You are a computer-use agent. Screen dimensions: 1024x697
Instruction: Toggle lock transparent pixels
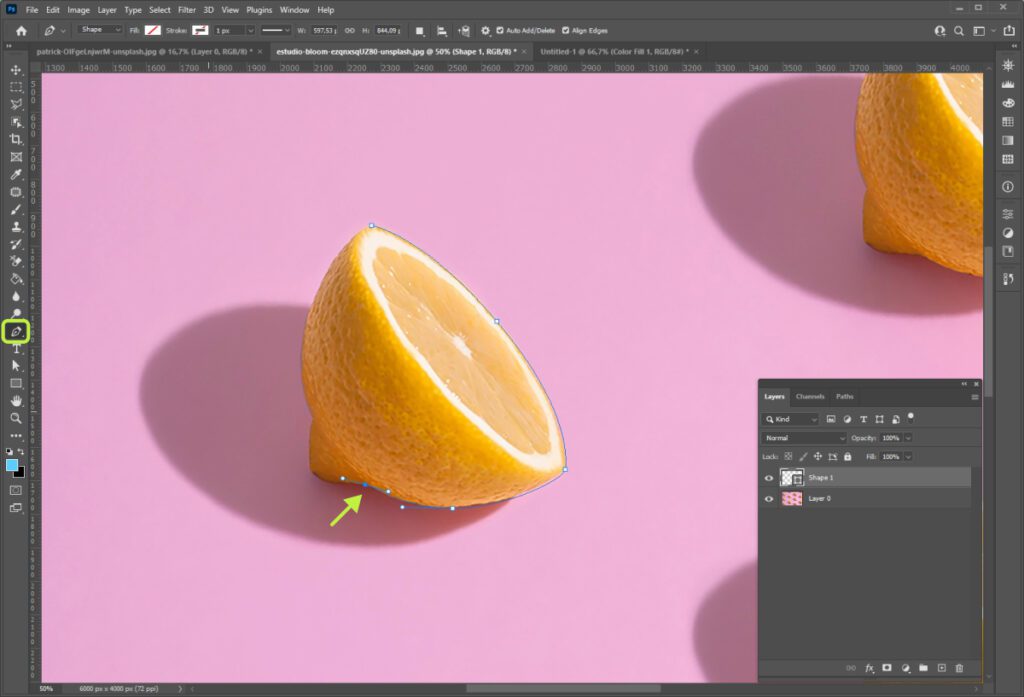[788, 457]
